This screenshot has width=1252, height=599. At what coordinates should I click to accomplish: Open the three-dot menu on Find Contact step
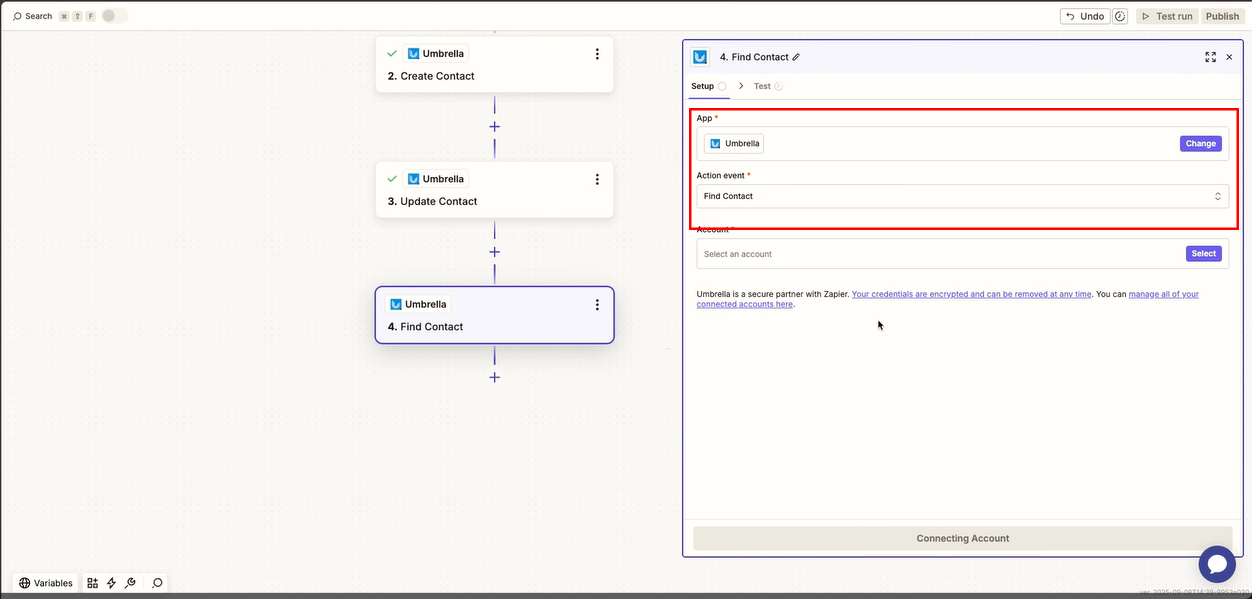coord(597,305)
